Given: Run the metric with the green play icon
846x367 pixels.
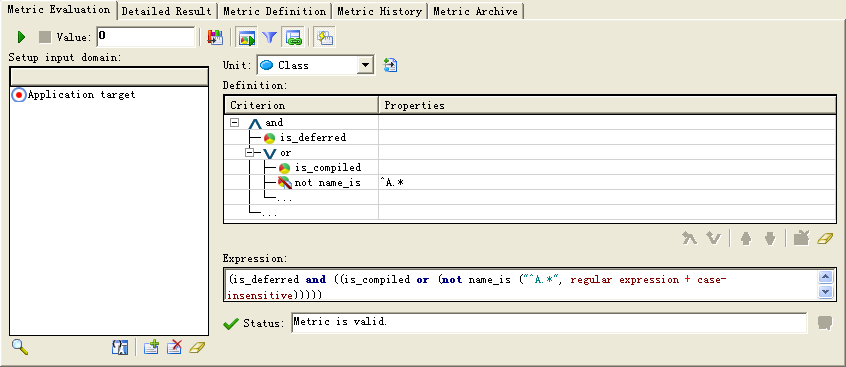Looking at the screenshot, I should [21, 37].
